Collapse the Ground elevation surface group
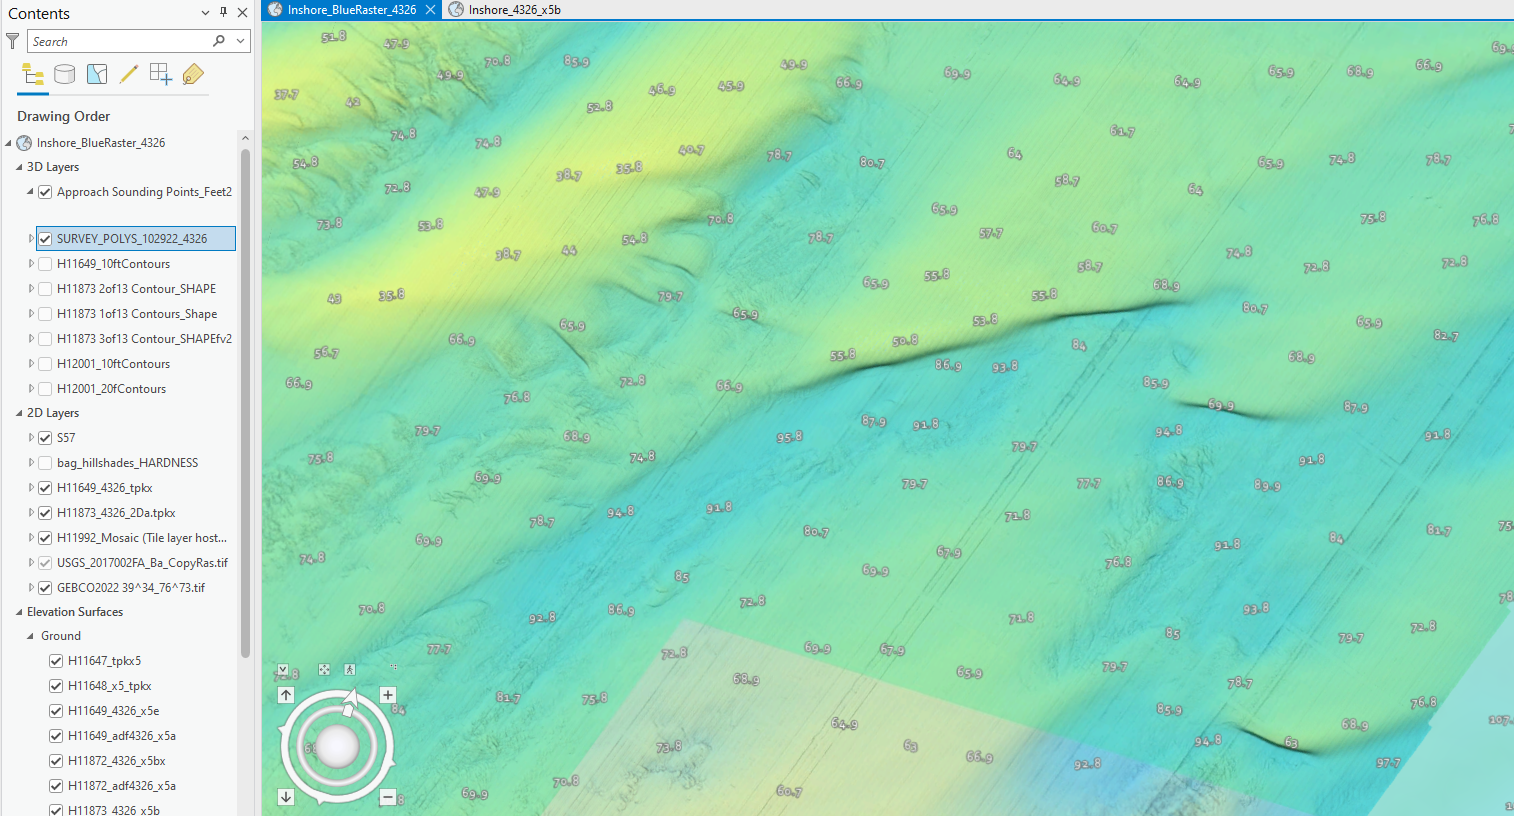The image size is (1514, 816). tap(32, 635)
